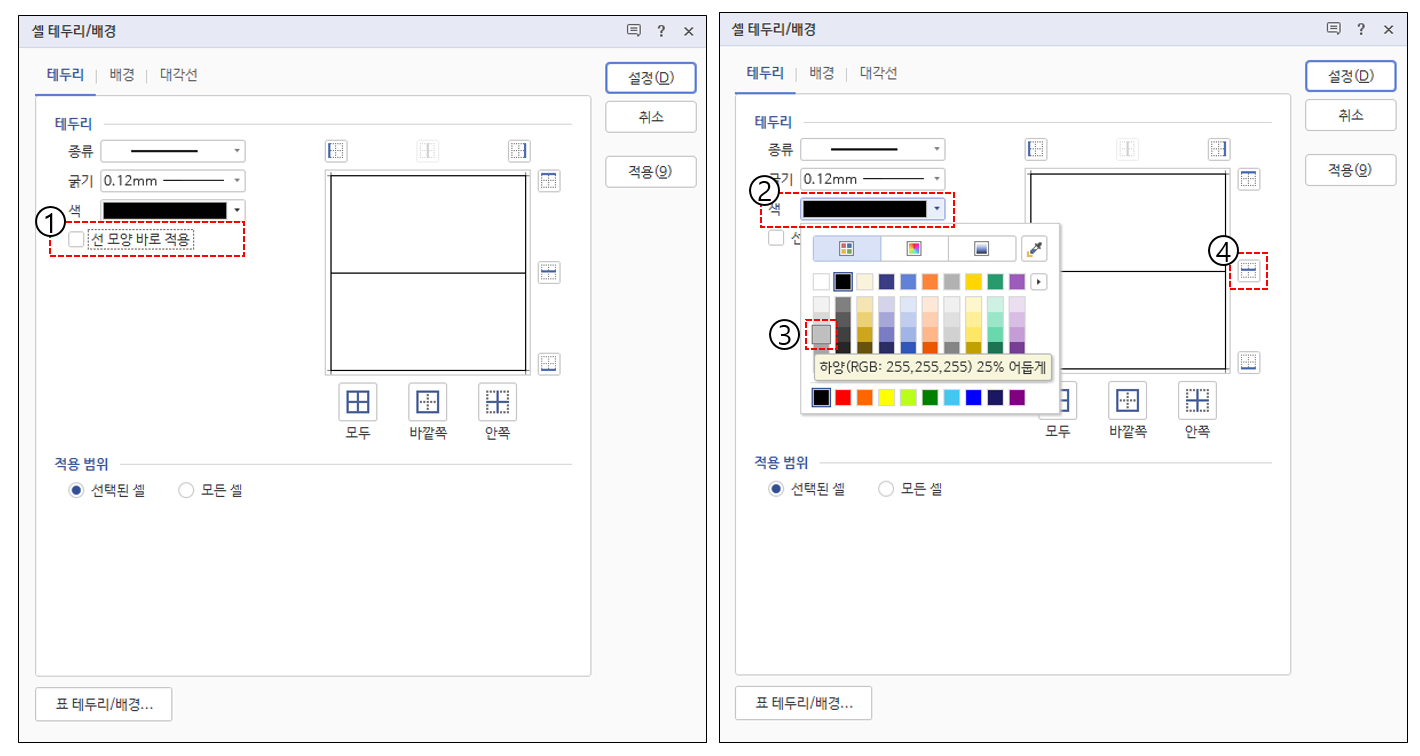Image resolution: width=1420 pixels, height=756 pixels.
Task: Click 색 color dropdown arrow in right dialog
Action: click(936, 209)
